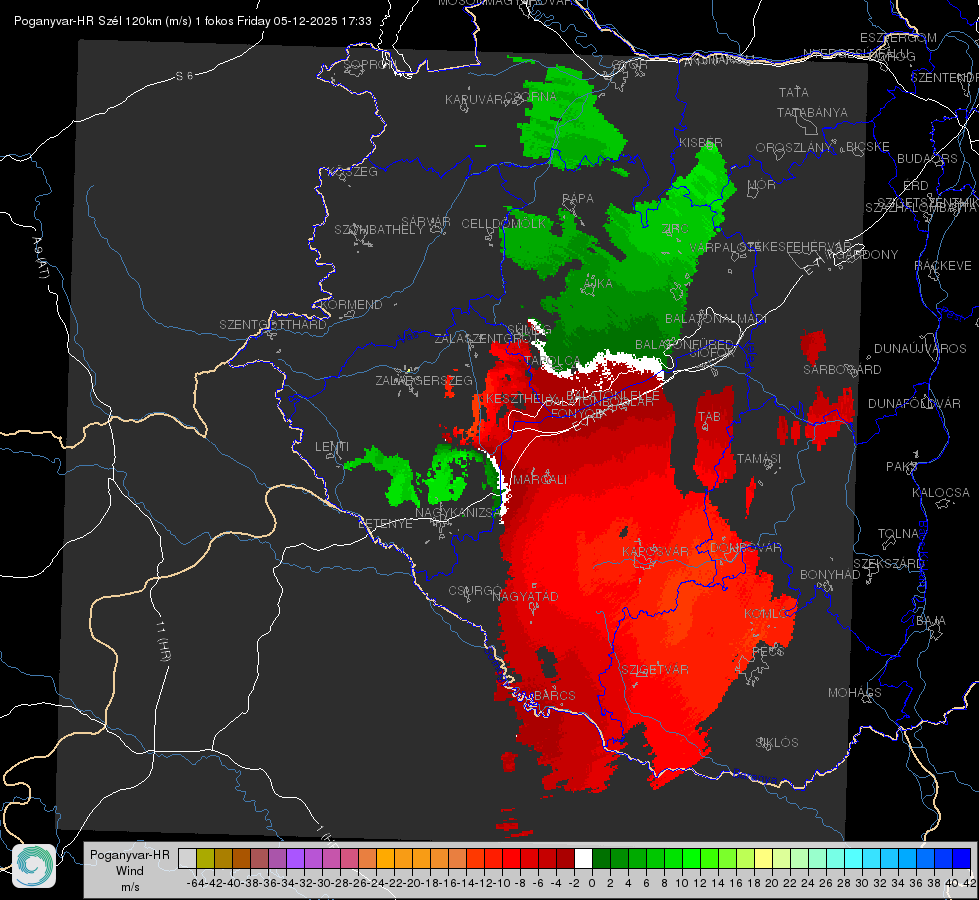The image size is (979, 900).
Task: Click the SZOMBATHELY city label
Action: point(379,230)
